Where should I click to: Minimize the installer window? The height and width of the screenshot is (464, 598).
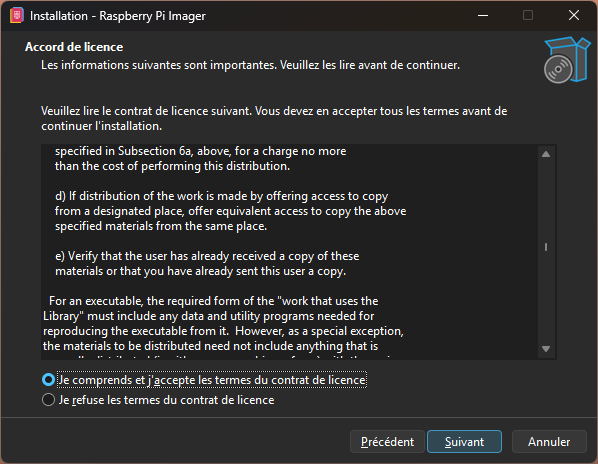click(x=483, y=16)
